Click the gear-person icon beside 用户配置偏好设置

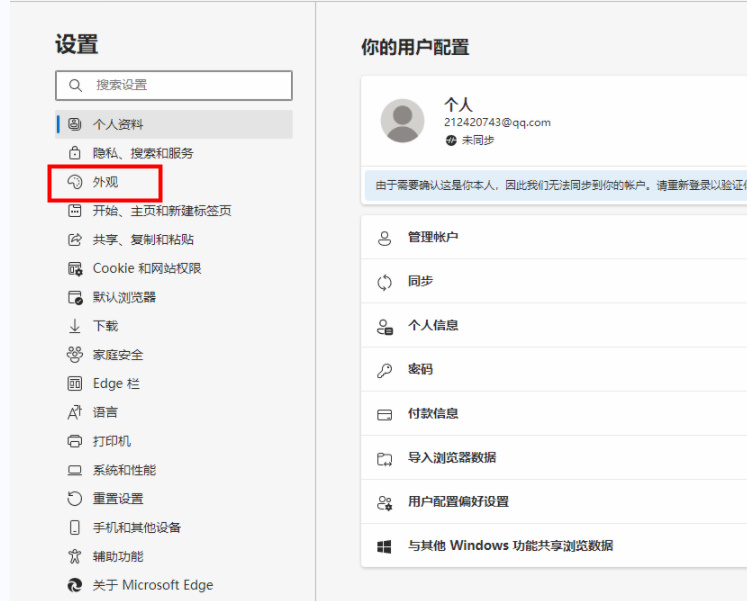[384, 503]
